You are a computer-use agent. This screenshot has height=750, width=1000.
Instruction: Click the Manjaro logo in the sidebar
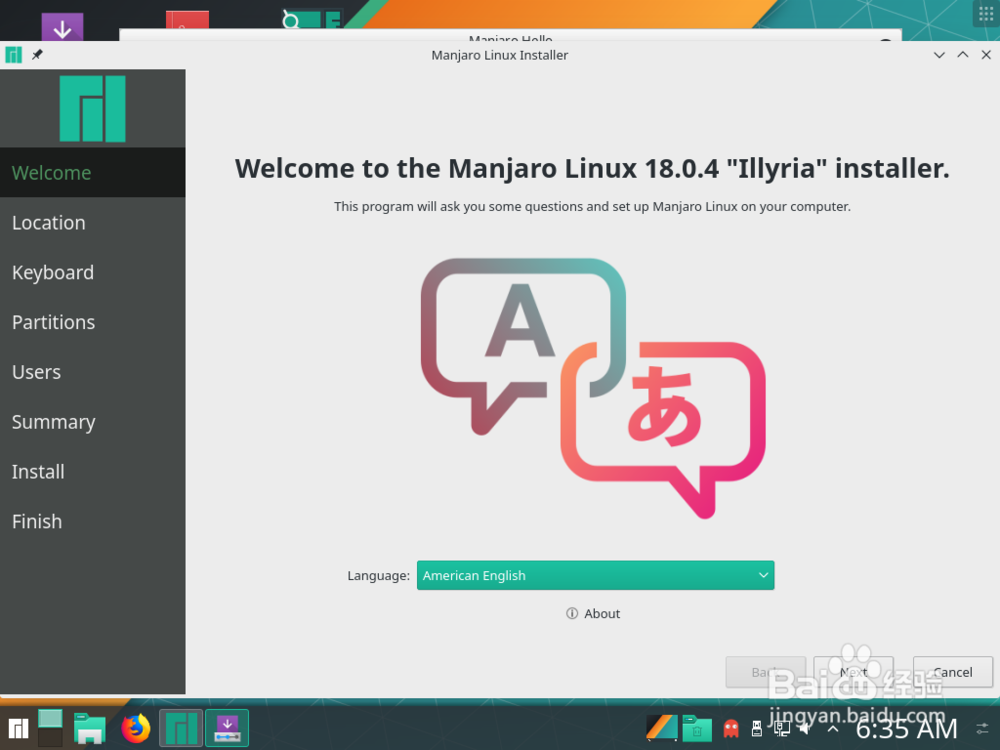click(92, 108)
